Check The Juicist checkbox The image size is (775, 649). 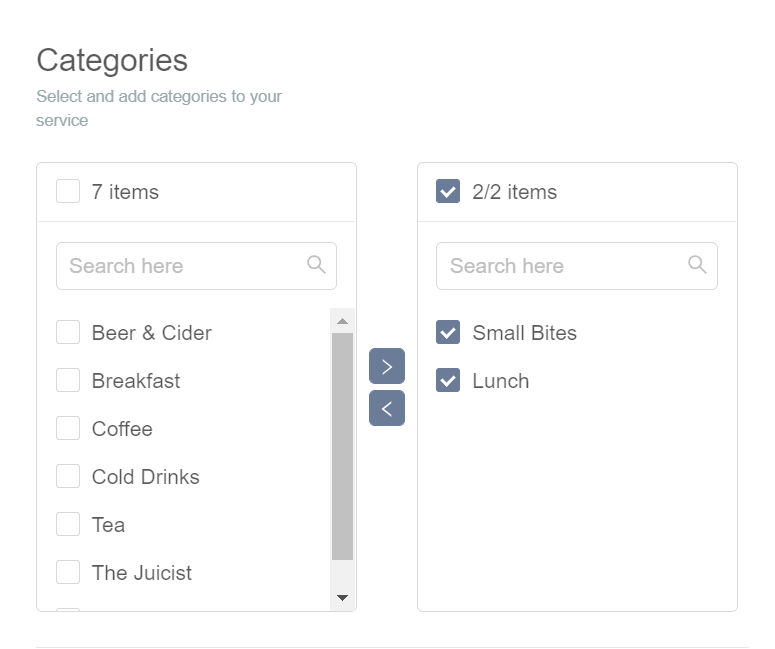tap(68, 571)
